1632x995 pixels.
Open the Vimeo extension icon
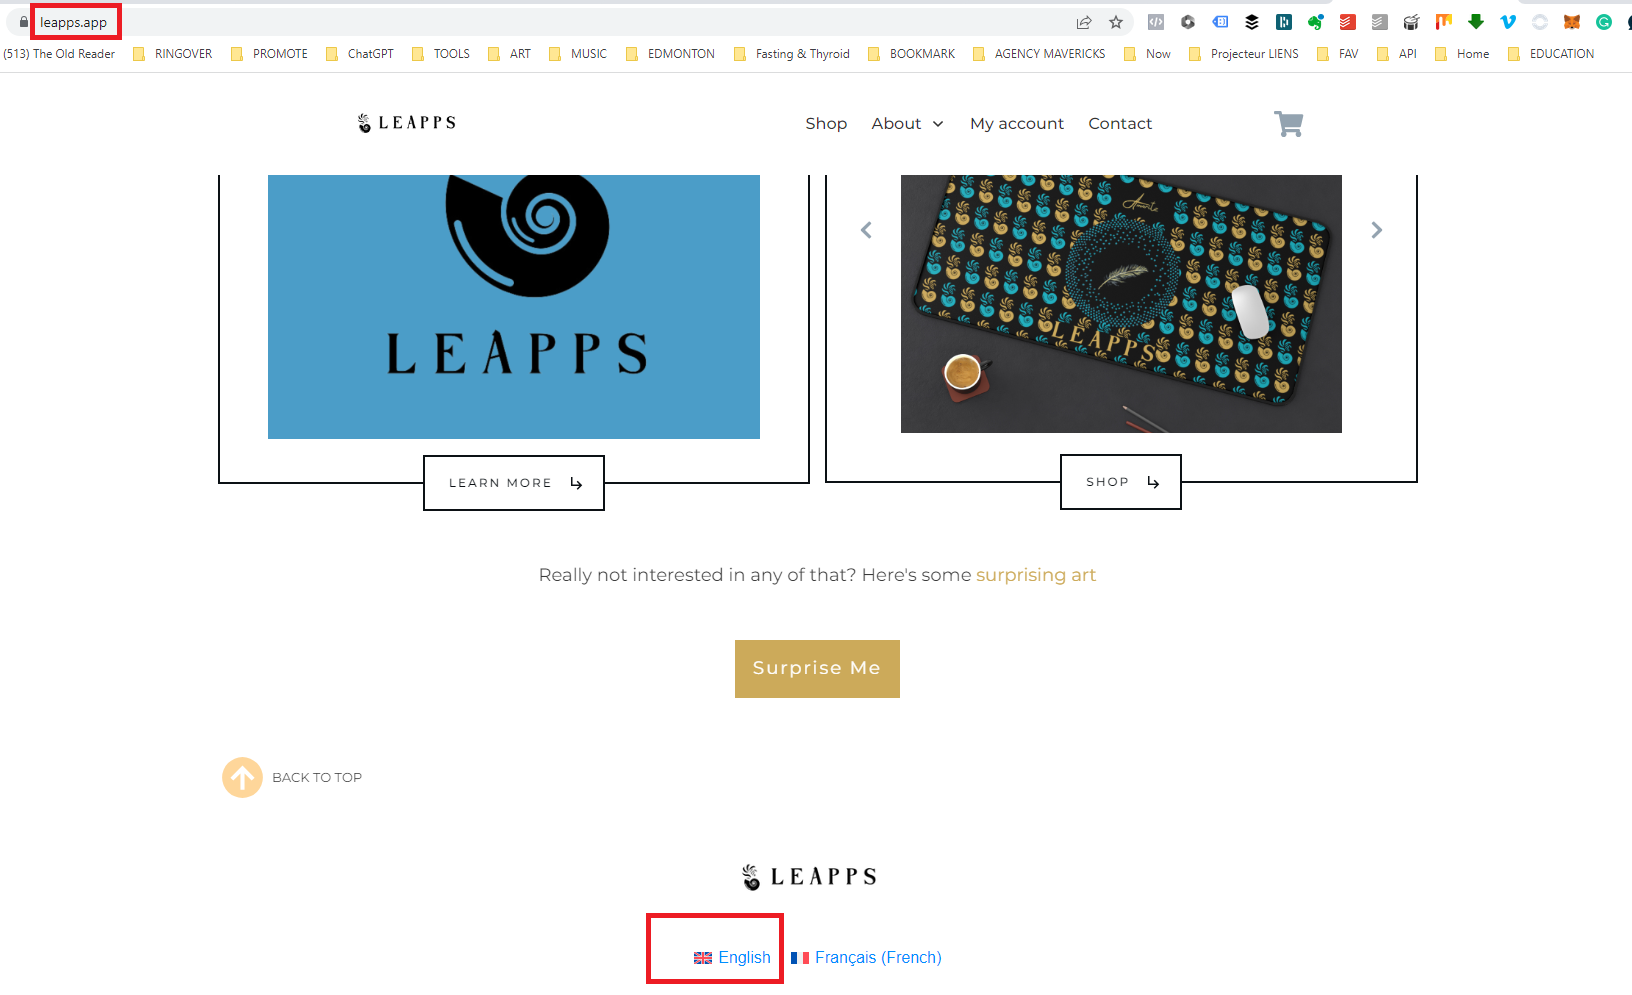[x=1508, y=22]
